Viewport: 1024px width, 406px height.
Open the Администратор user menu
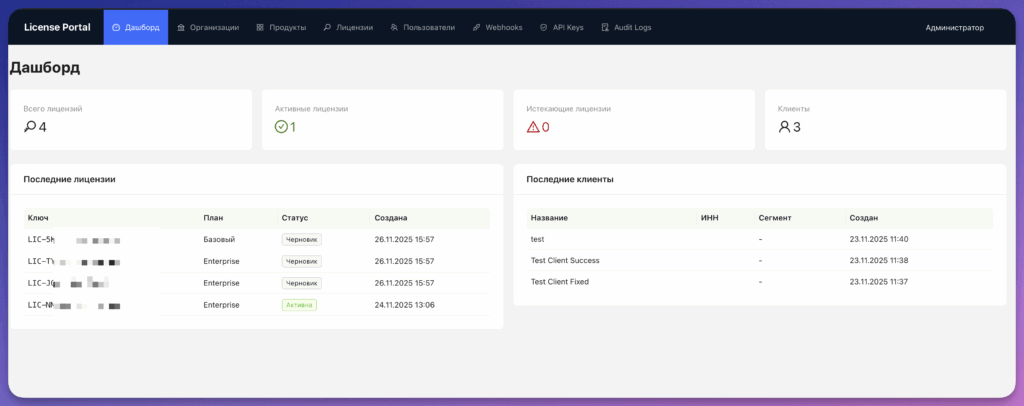pos(954,28)
